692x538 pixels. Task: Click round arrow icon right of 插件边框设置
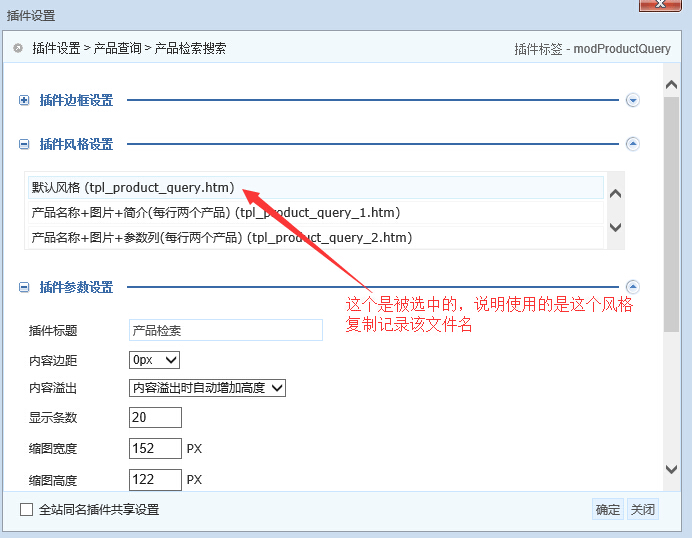pos(632,100)
